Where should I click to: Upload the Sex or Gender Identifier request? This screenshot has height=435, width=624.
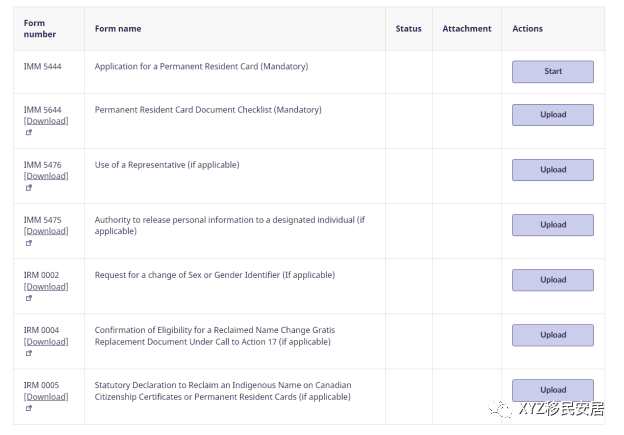pyautogui.click(x=552, y=280)
